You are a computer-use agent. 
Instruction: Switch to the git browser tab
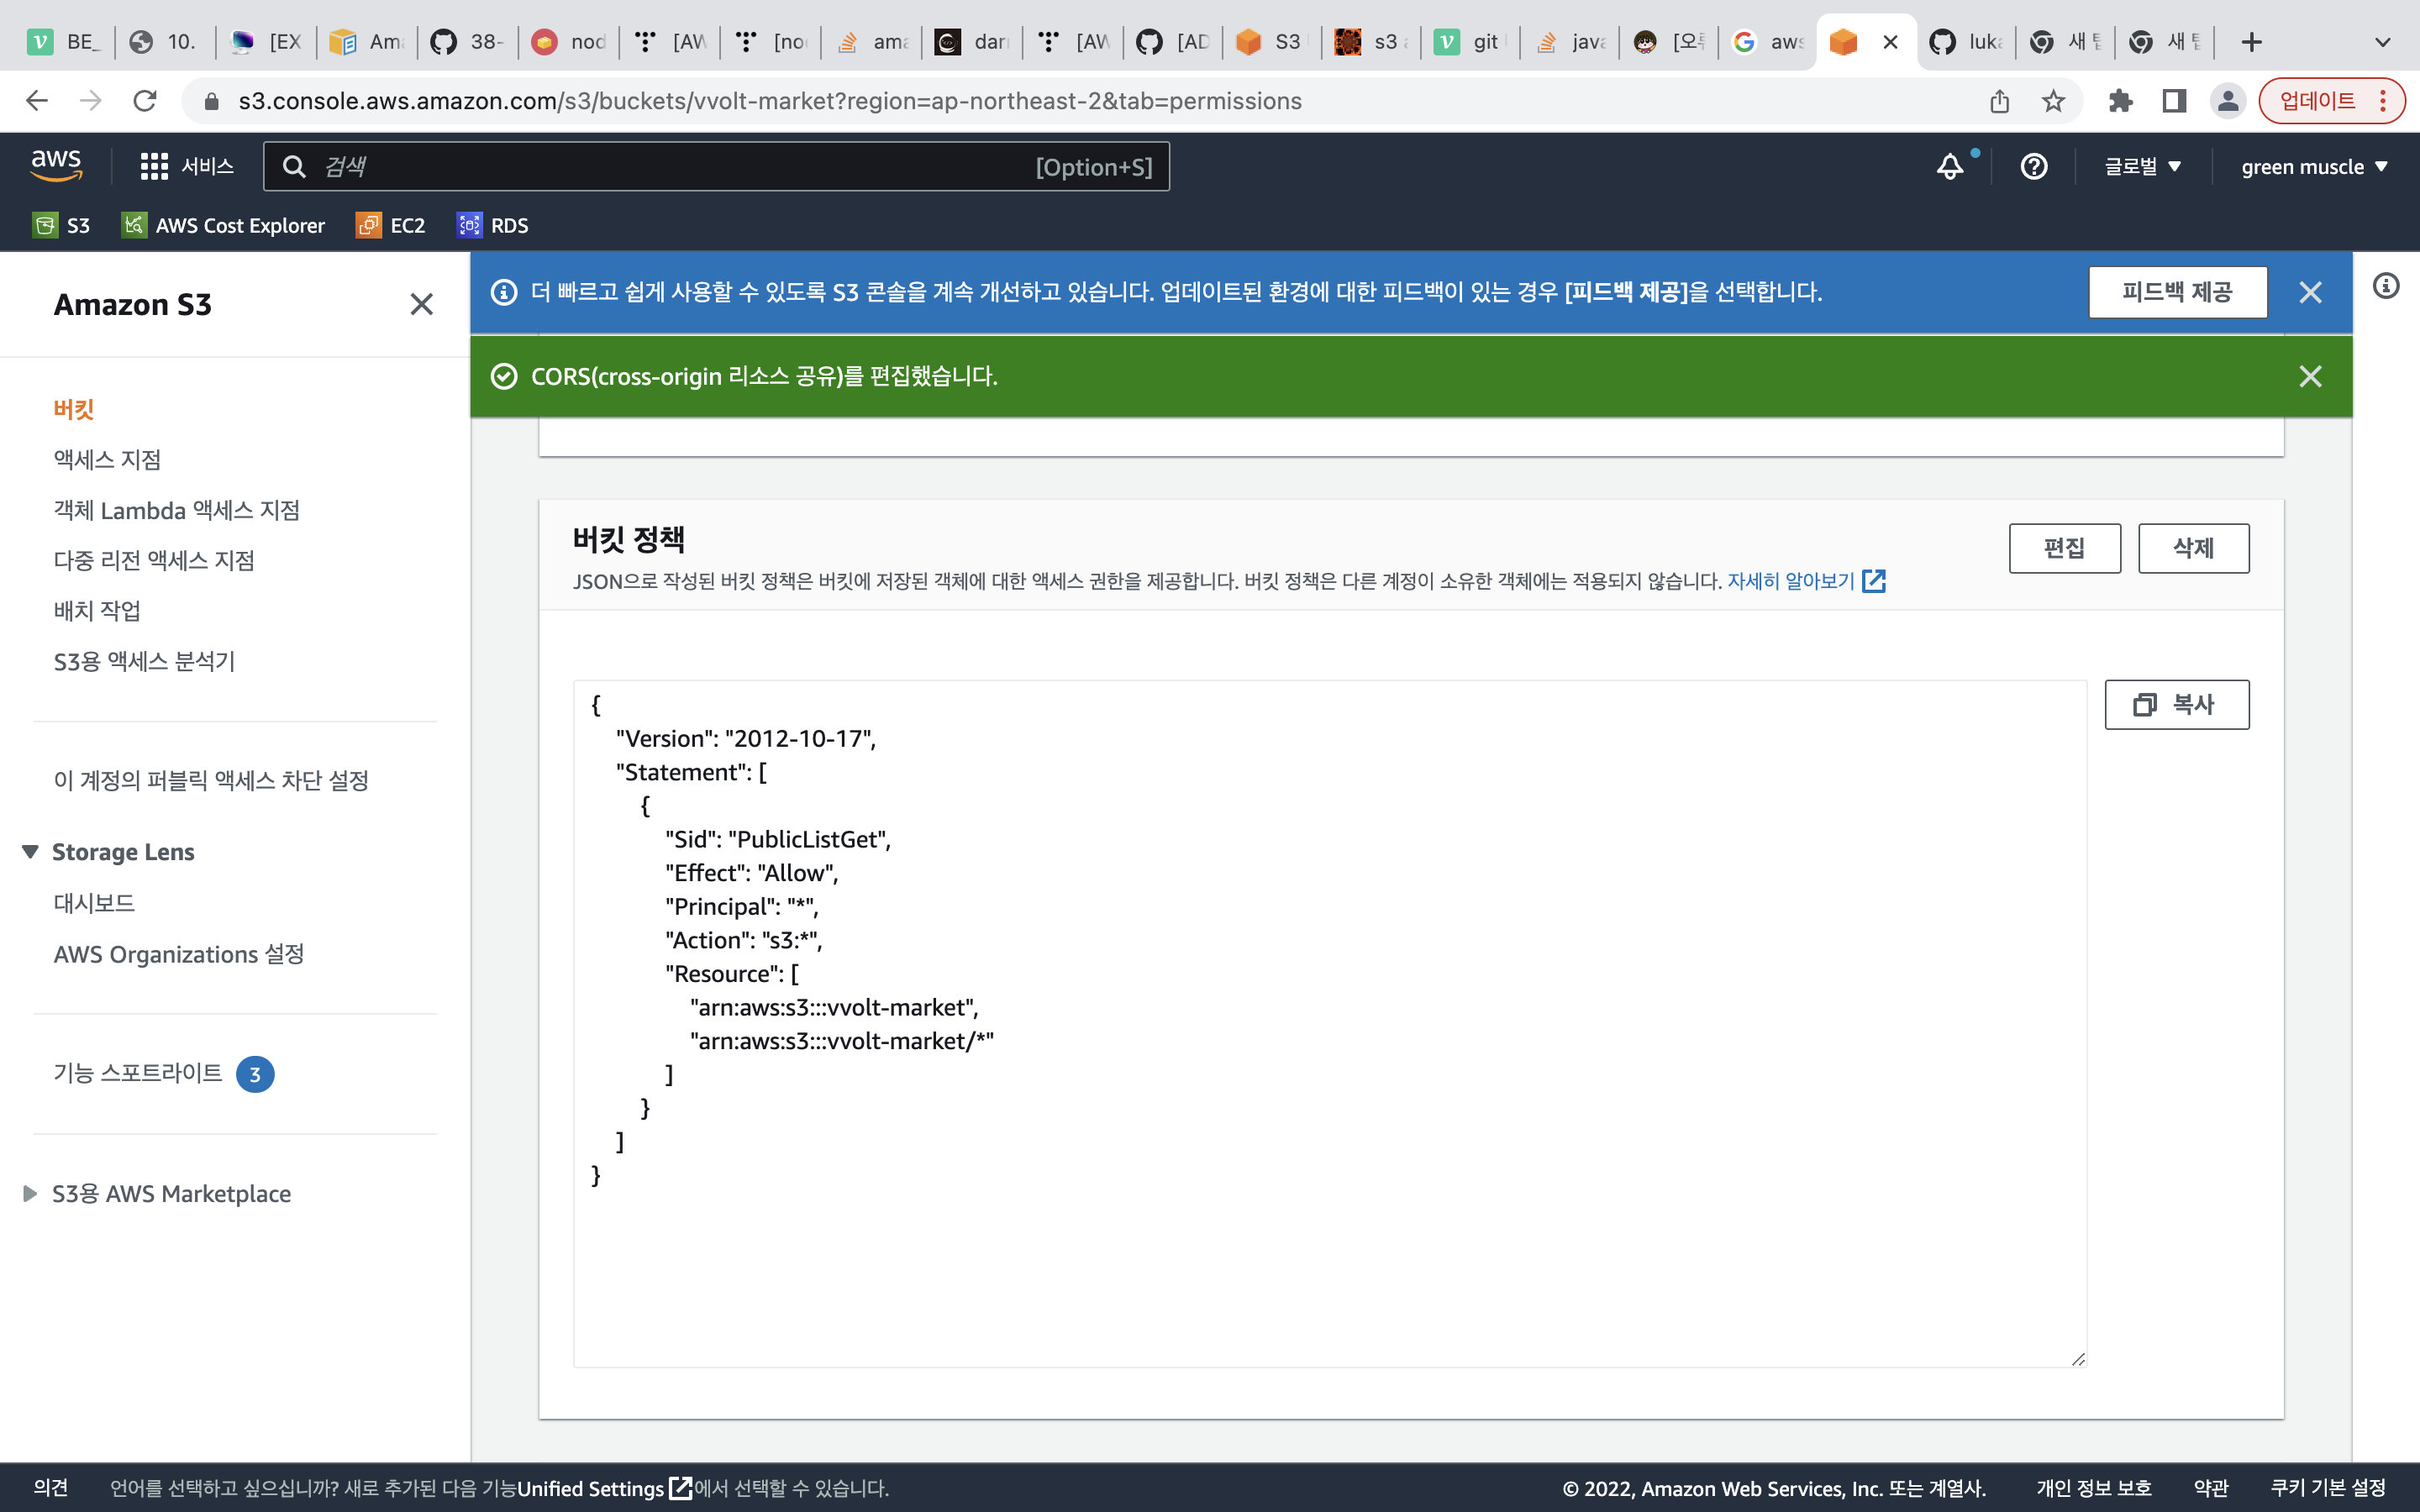[x=1469, y=42]
